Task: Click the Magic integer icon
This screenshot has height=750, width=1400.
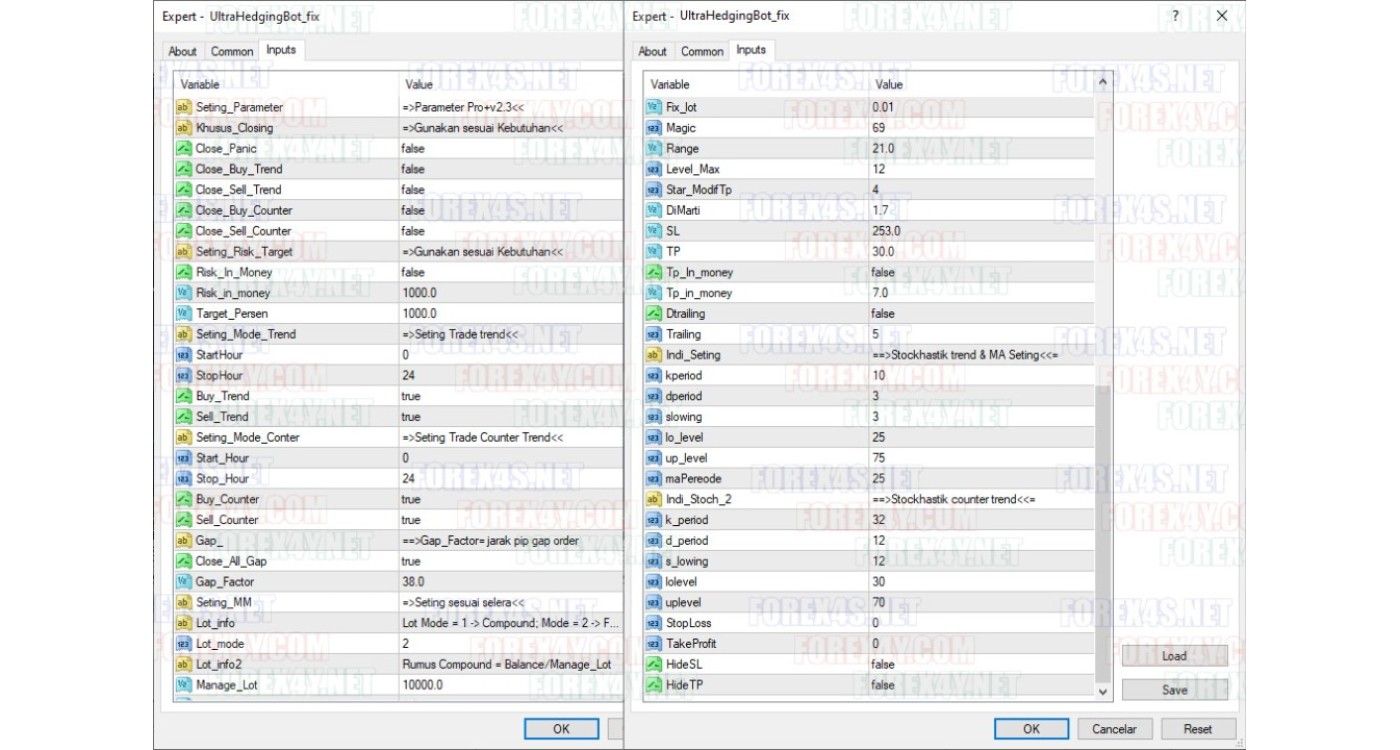Action: click(654, 128)
